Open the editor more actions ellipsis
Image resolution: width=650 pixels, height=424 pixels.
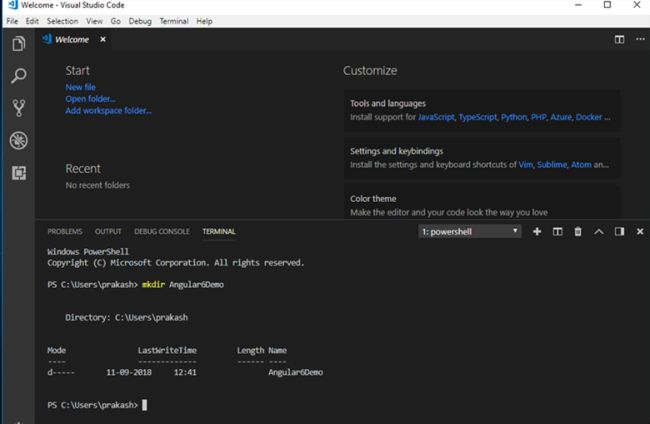[640, 39]
